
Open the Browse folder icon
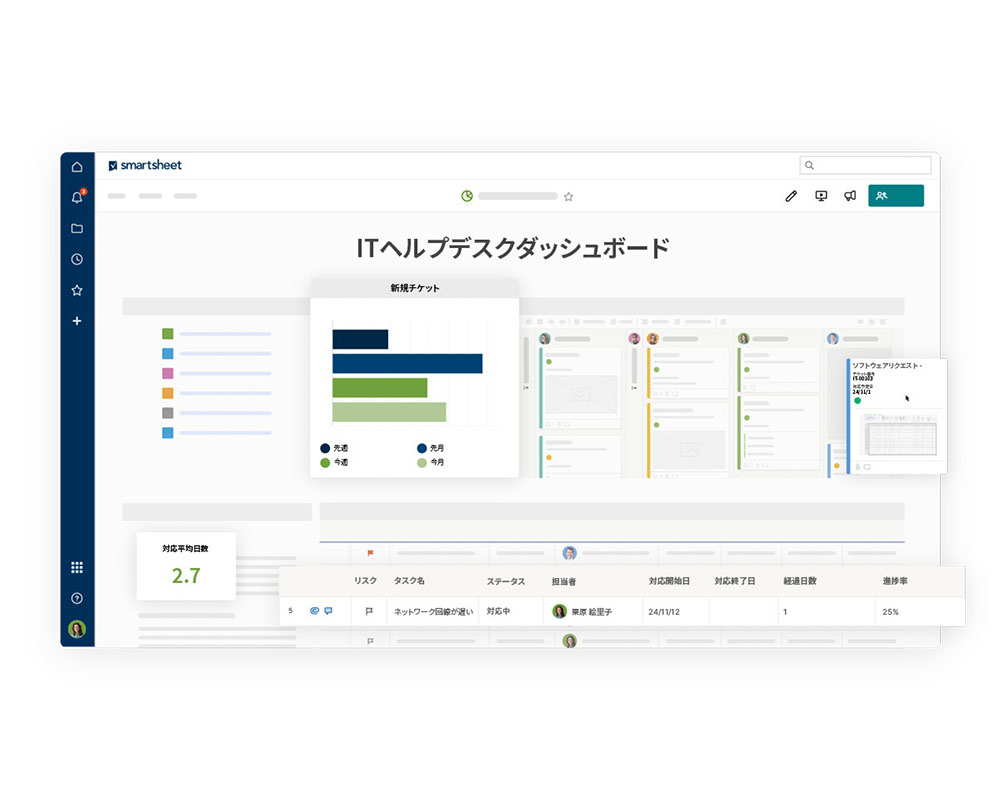coord(77,228)
